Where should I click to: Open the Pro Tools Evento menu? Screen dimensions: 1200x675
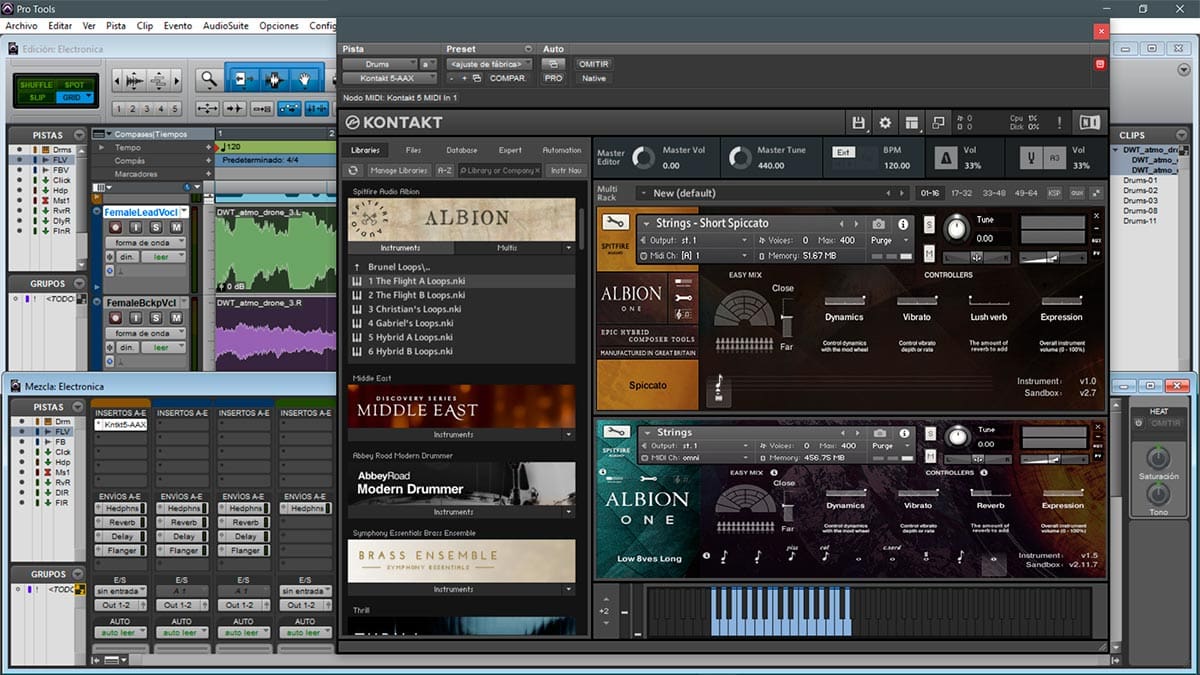[x=178, y=25]
